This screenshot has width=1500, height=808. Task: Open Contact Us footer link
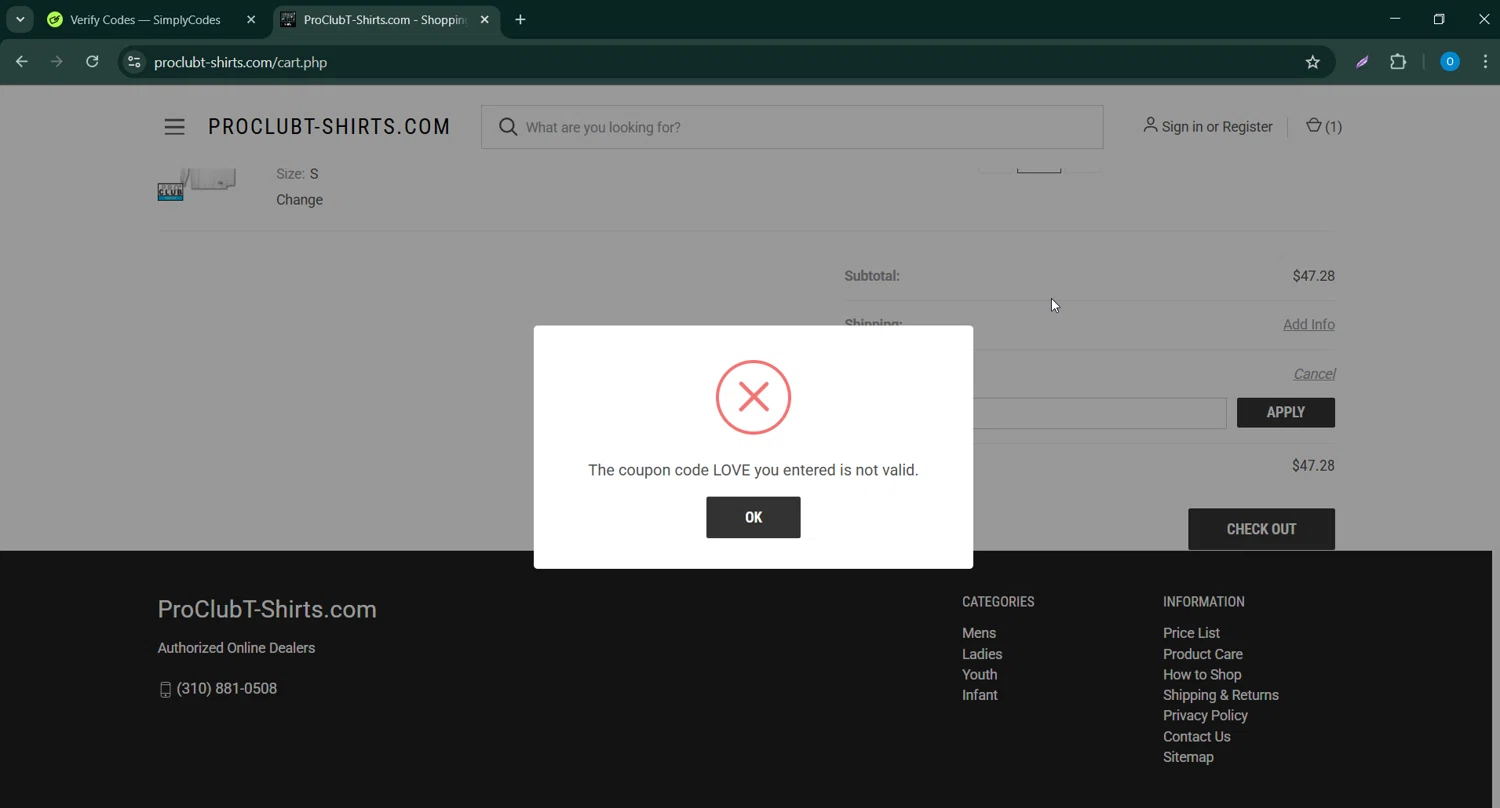1197,736
